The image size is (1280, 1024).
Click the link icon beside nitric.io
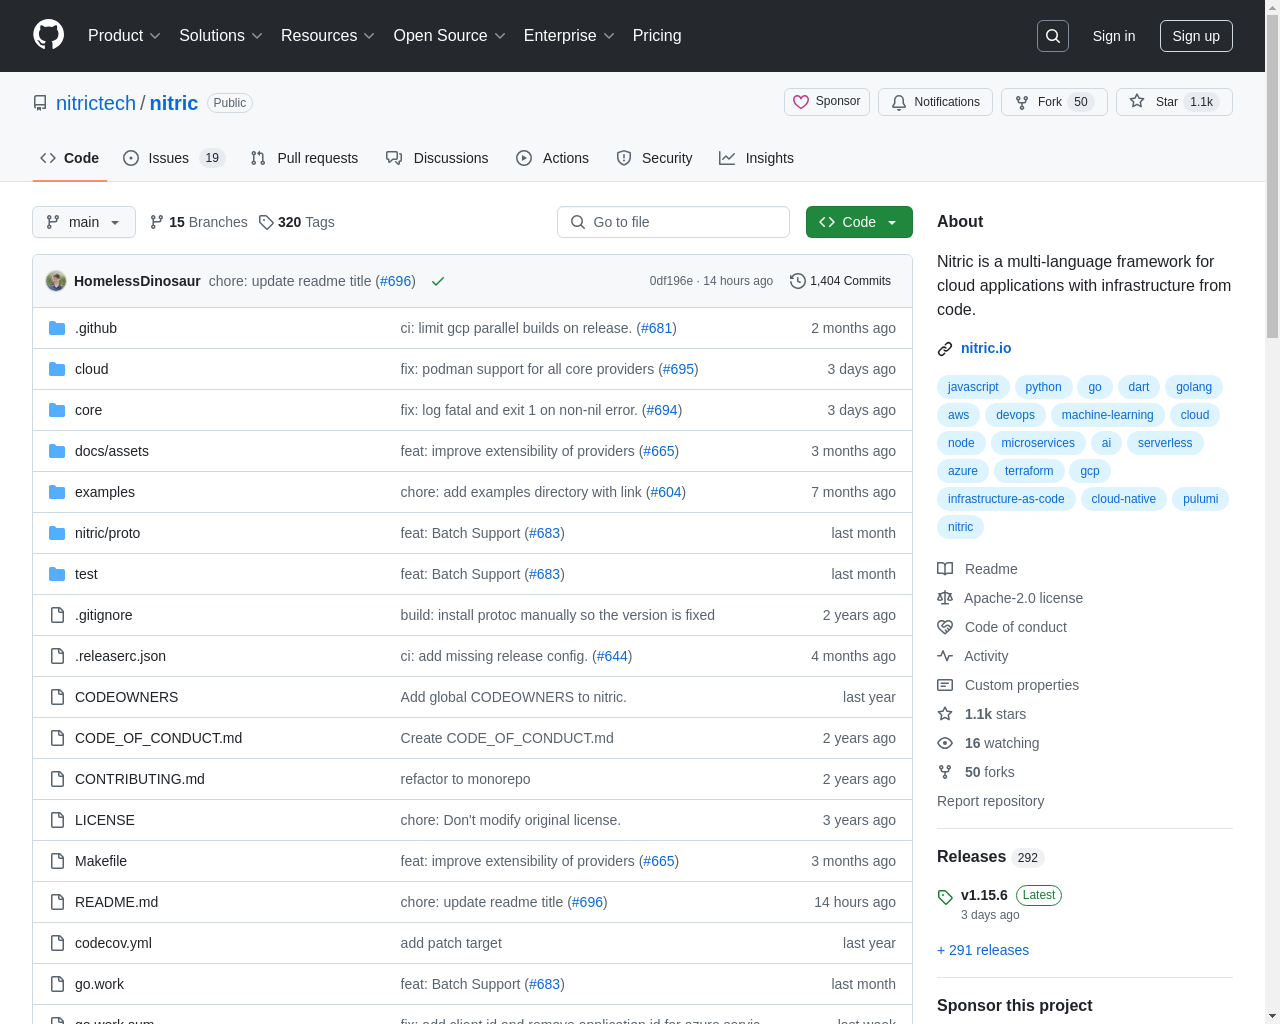tap(945, 349)
